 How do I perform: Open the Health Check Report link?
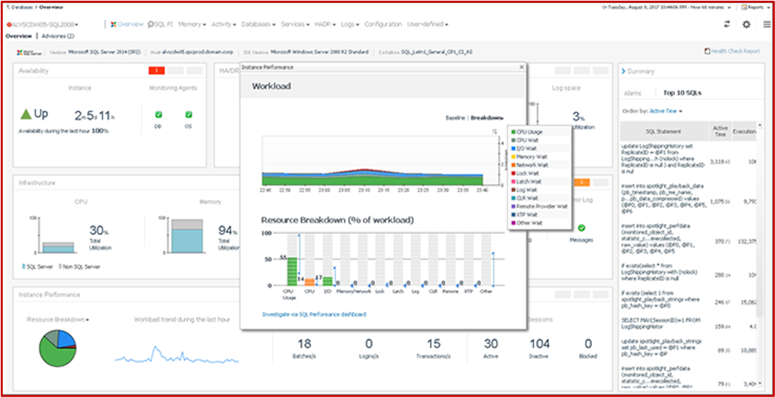pos(735,51)
